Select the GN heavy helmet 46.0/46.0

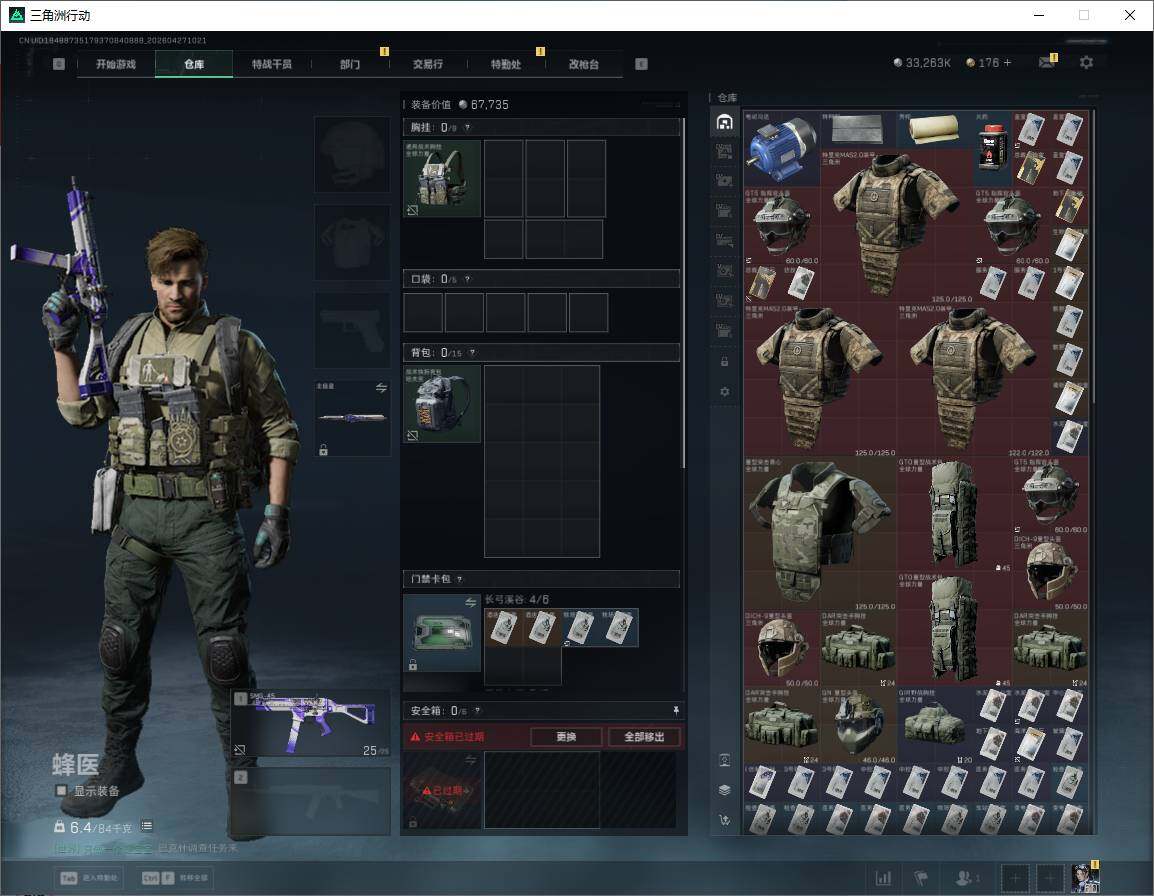click(858, 725)
